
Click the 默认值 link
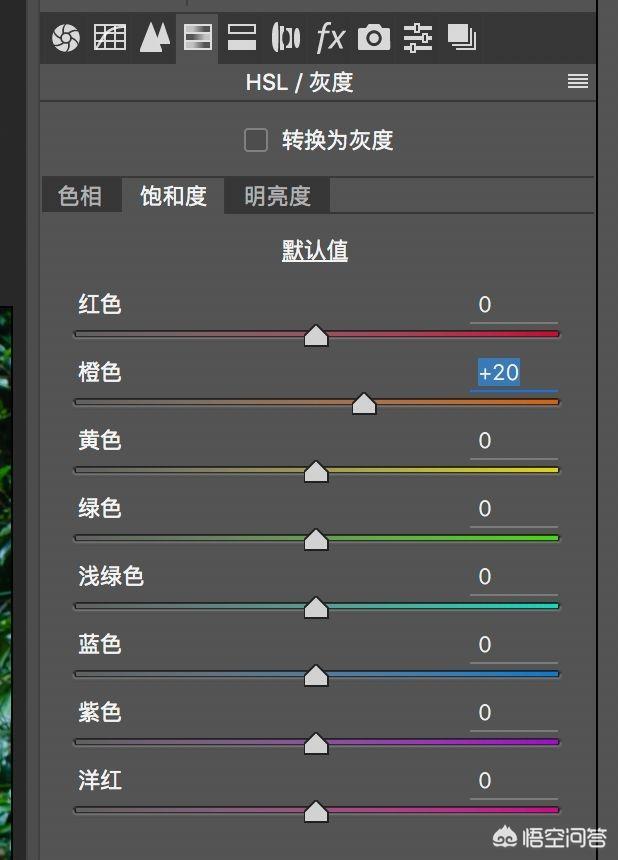point(315,250)
